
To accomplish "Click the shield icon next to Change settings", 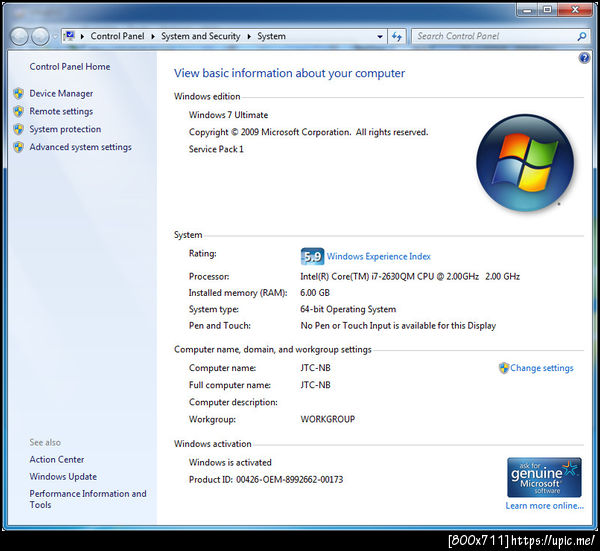I will pyautogui.click(x=504, y=368).
